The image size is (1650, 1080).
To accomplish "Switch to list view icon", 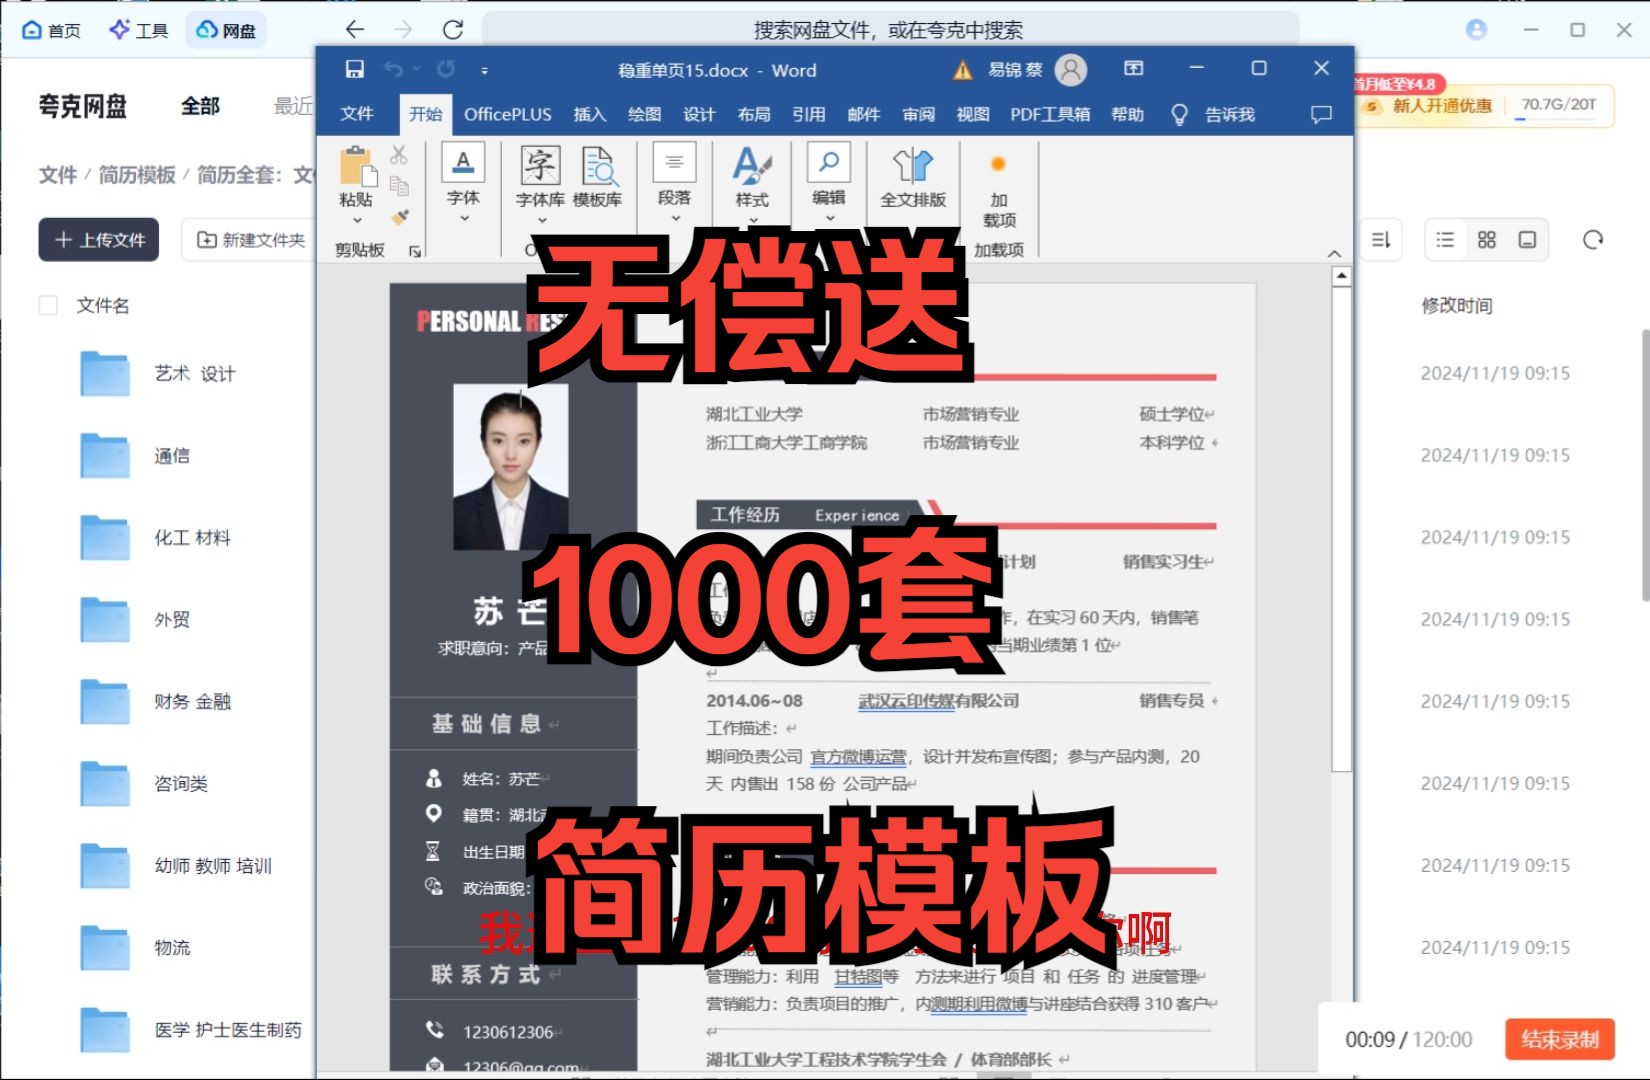I will click(x=1445, y=239).
